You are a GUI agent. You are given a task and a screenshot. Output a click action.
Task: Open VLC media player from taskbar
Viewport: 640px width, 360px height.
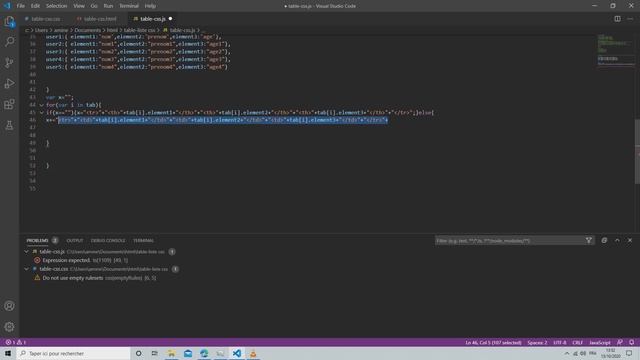(253, 353)
